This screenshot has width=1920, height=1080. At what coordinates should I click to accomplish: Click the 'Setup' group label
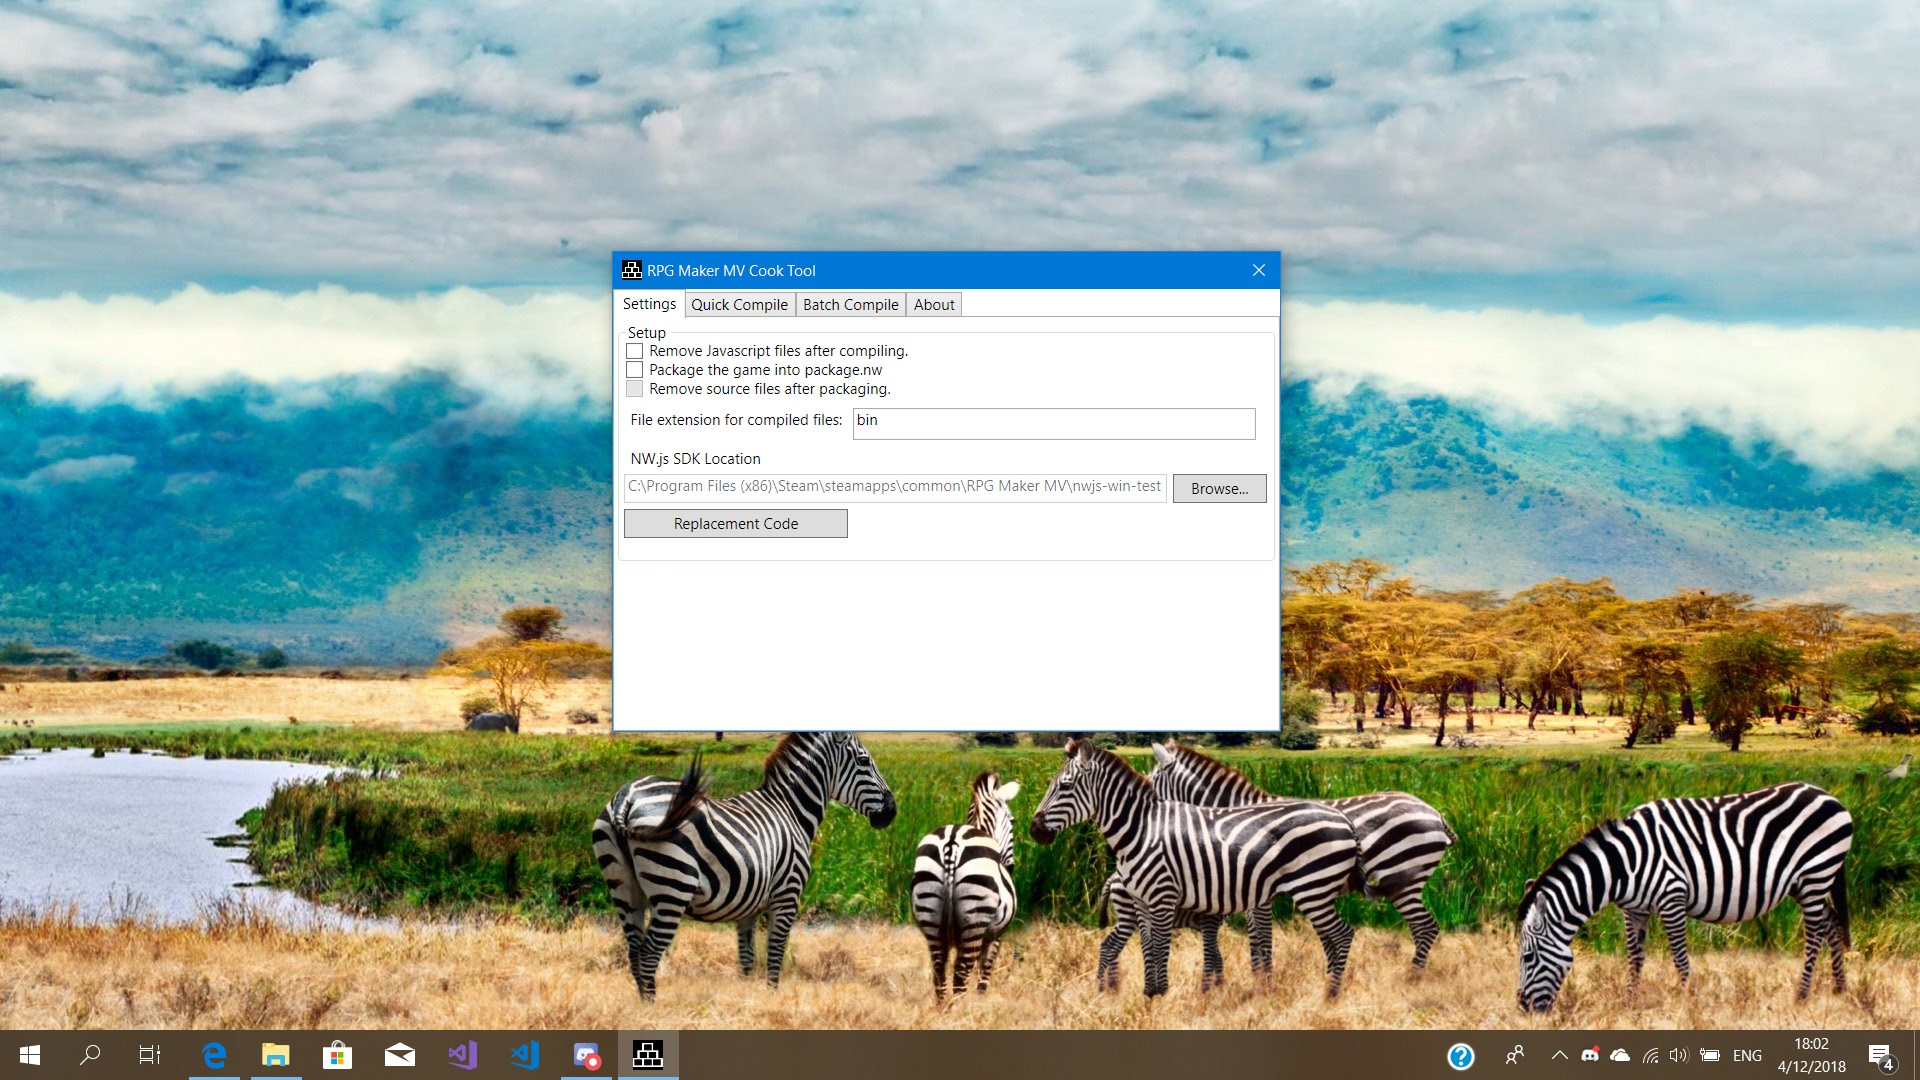coord(646,333)
